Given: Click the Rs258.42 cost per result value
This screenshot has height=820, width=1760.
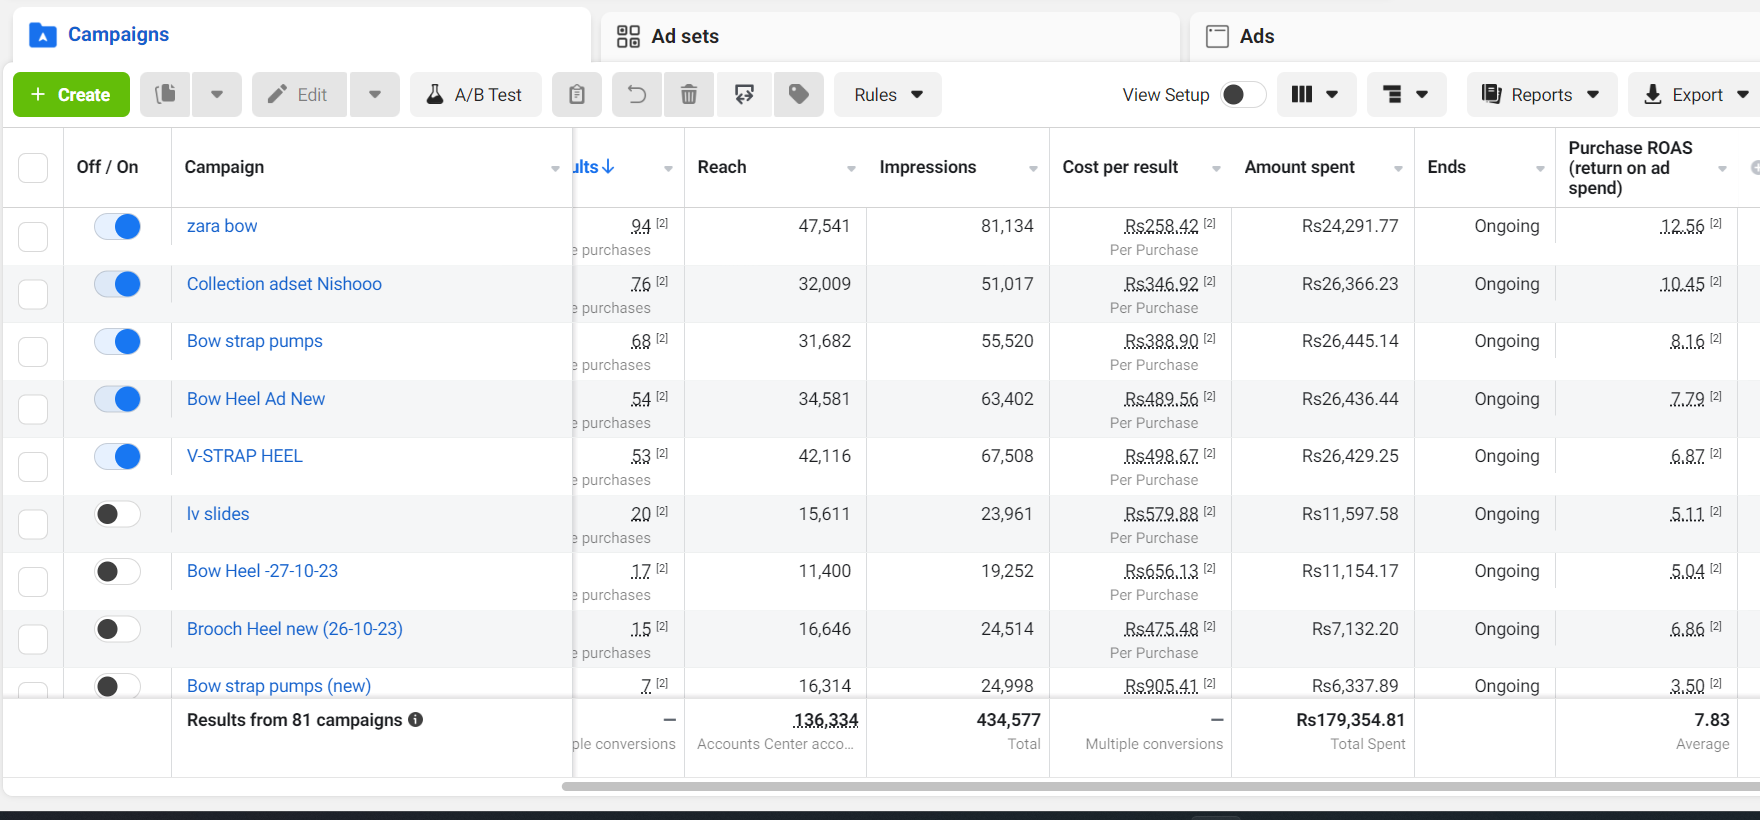Looking at the screenshot, I should point(1161,226).
